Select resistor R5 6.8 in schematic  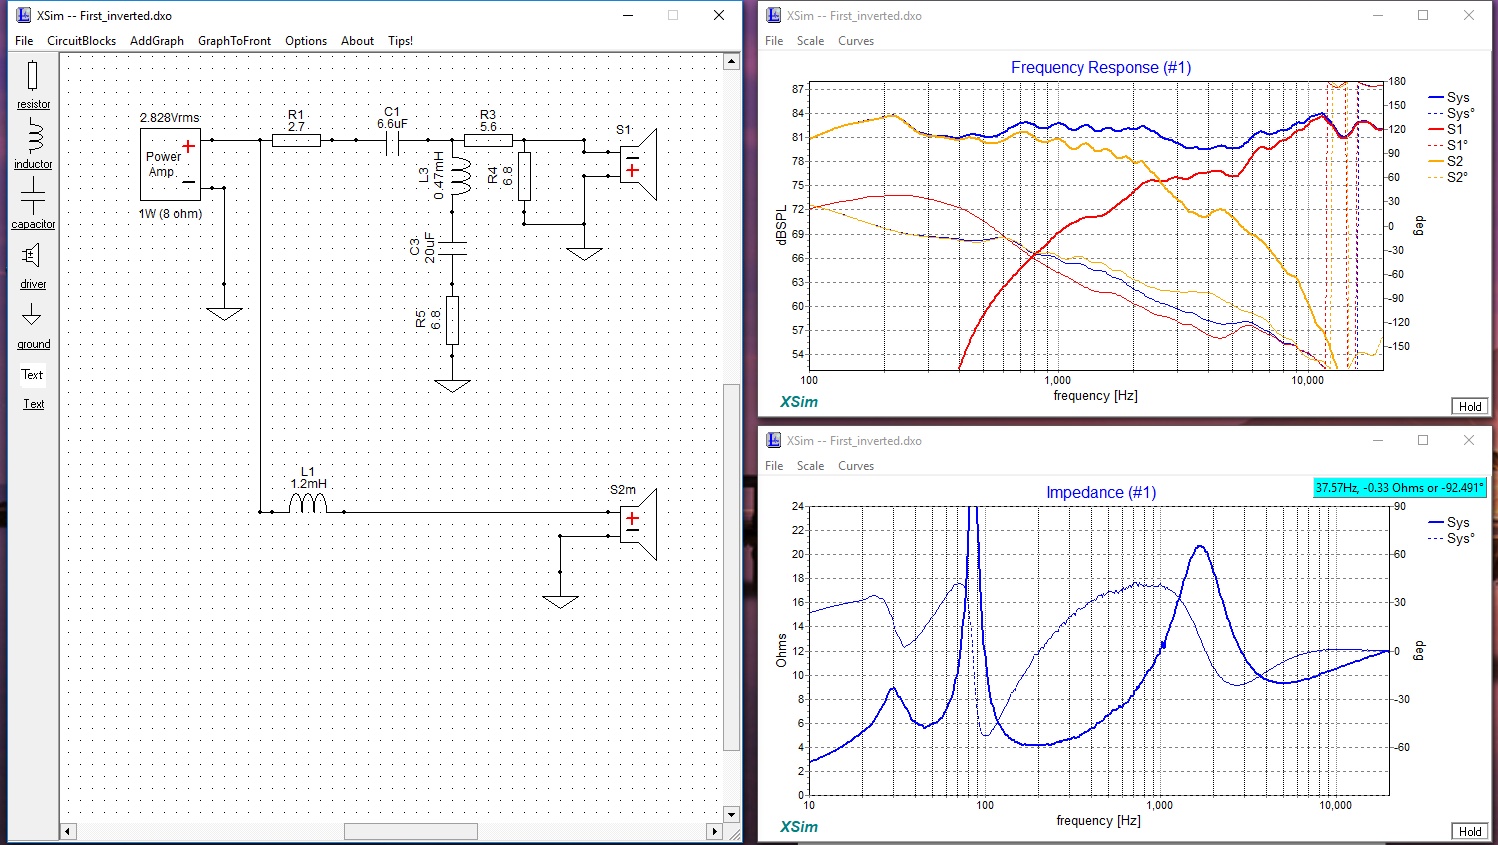[452, 320]
